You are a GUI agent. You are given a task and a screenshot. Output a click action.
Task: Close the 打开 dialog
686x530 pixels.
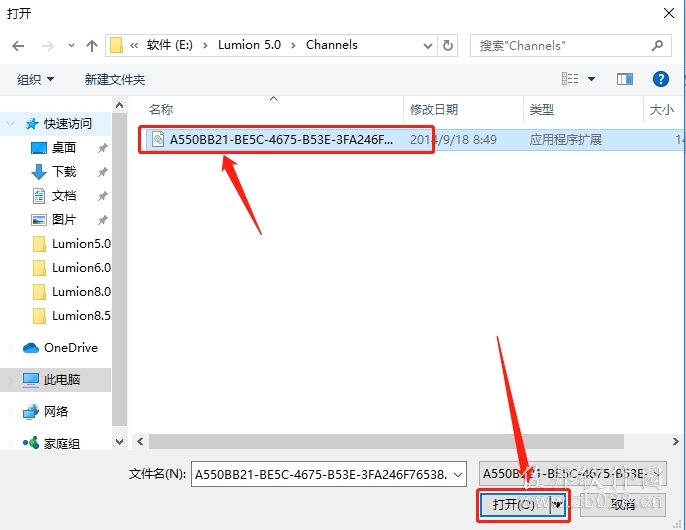pos(668,13)
